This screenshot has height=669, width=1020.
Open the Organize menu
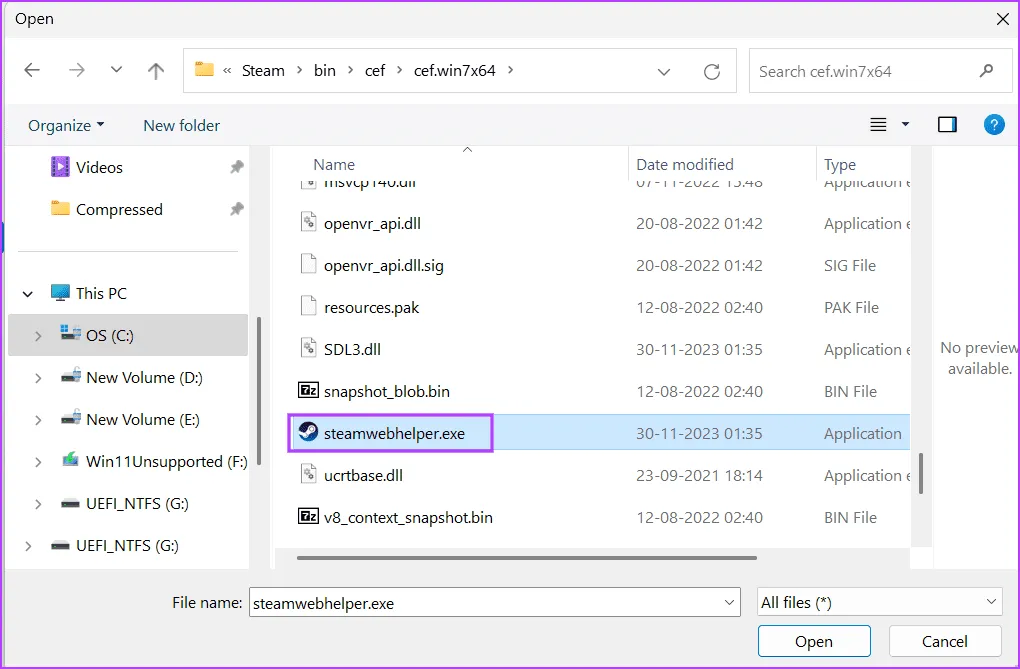point(66,125)
